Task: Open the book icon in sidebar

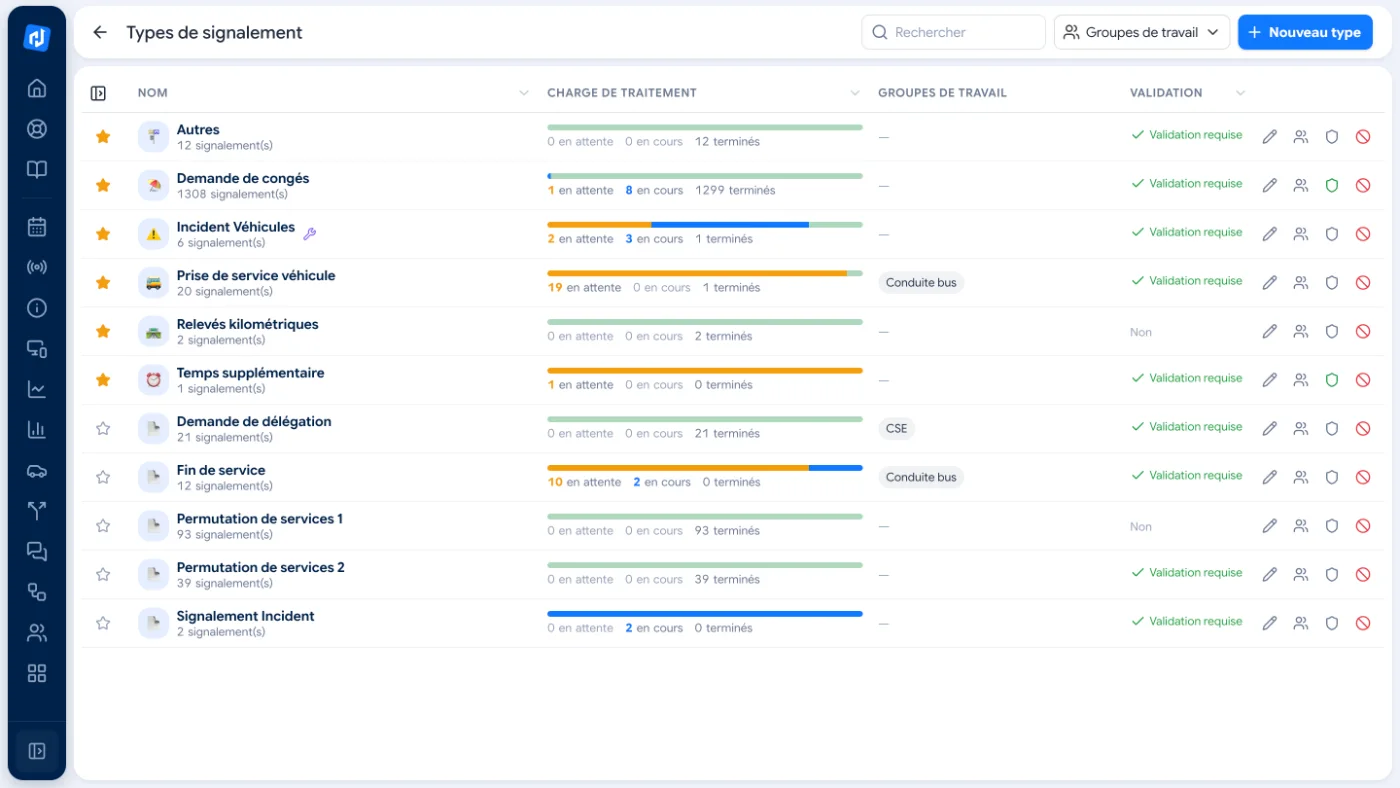Action: pyautogui.click(x=37, y=169)
